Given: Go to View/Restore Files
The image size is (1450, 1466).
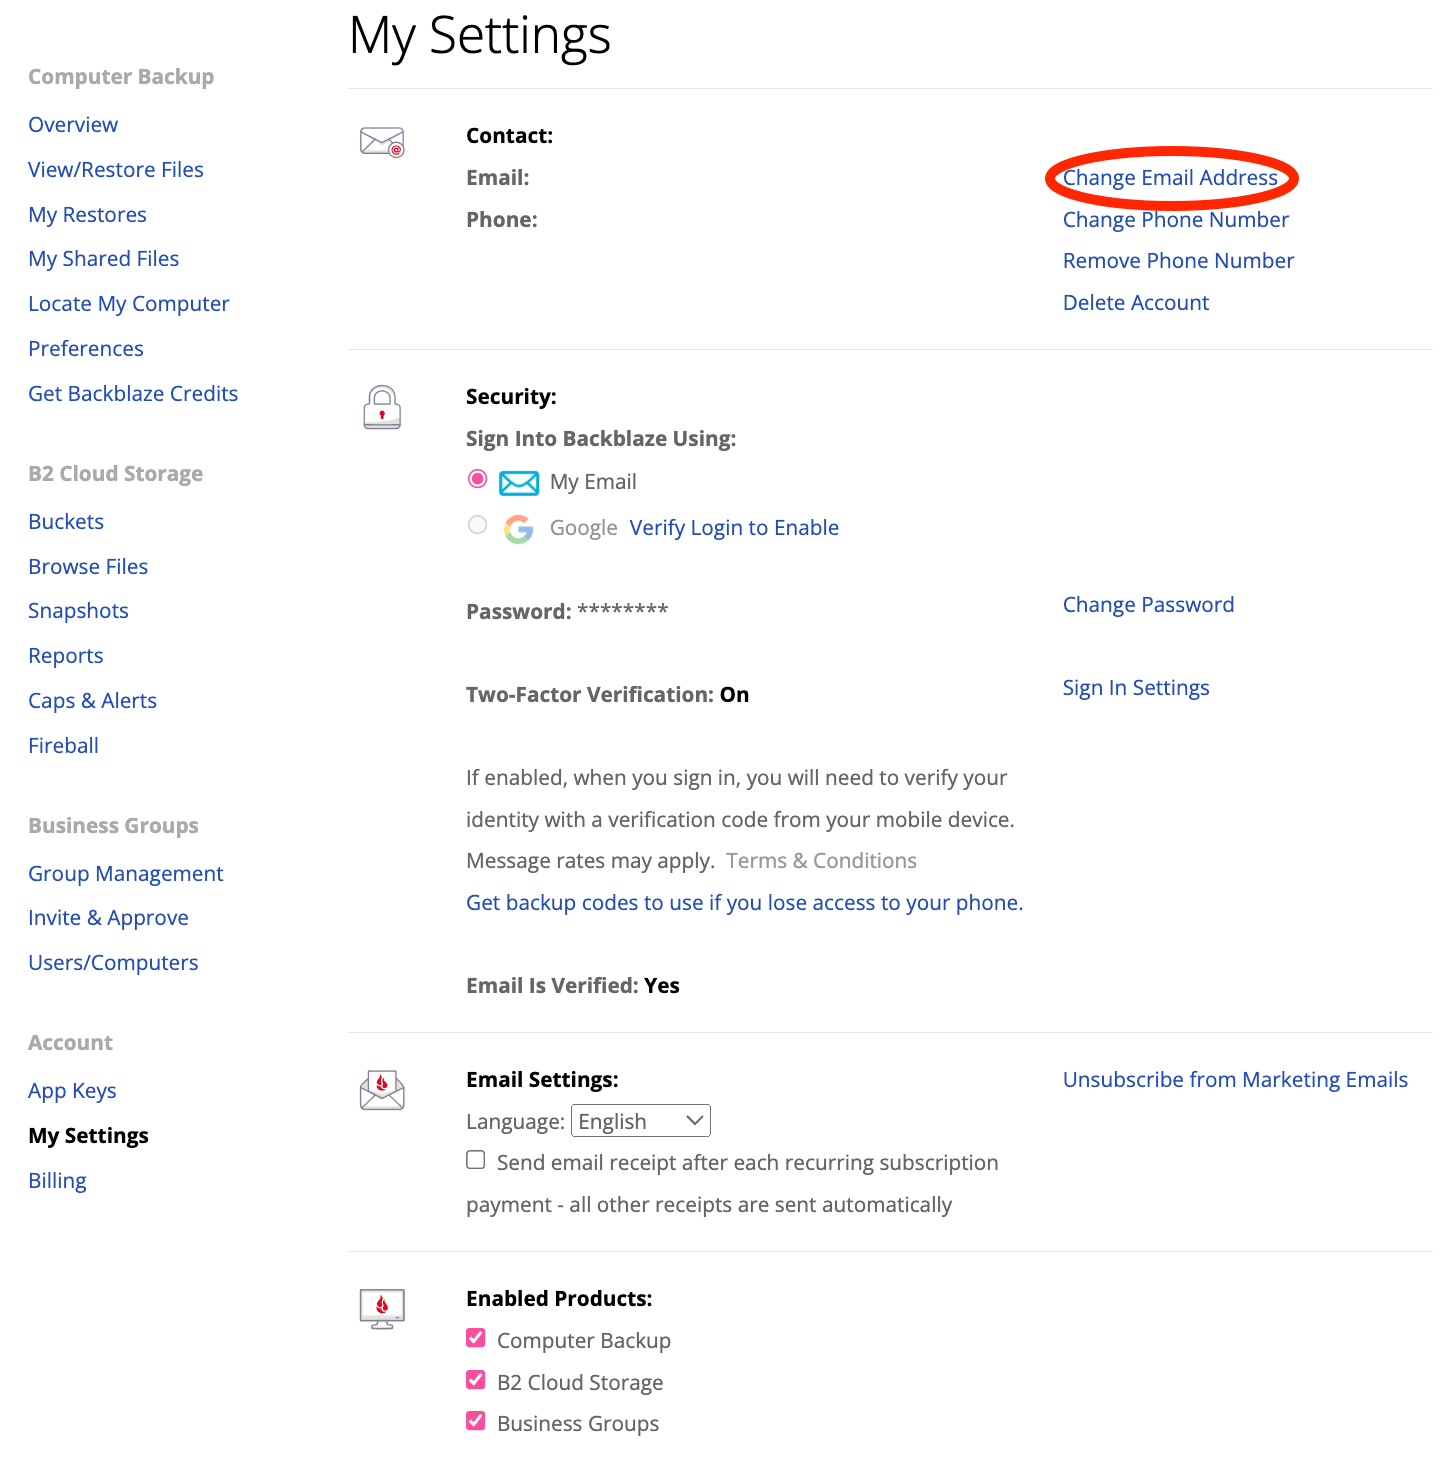Looking at the screenshot, I should coord(116,170).
